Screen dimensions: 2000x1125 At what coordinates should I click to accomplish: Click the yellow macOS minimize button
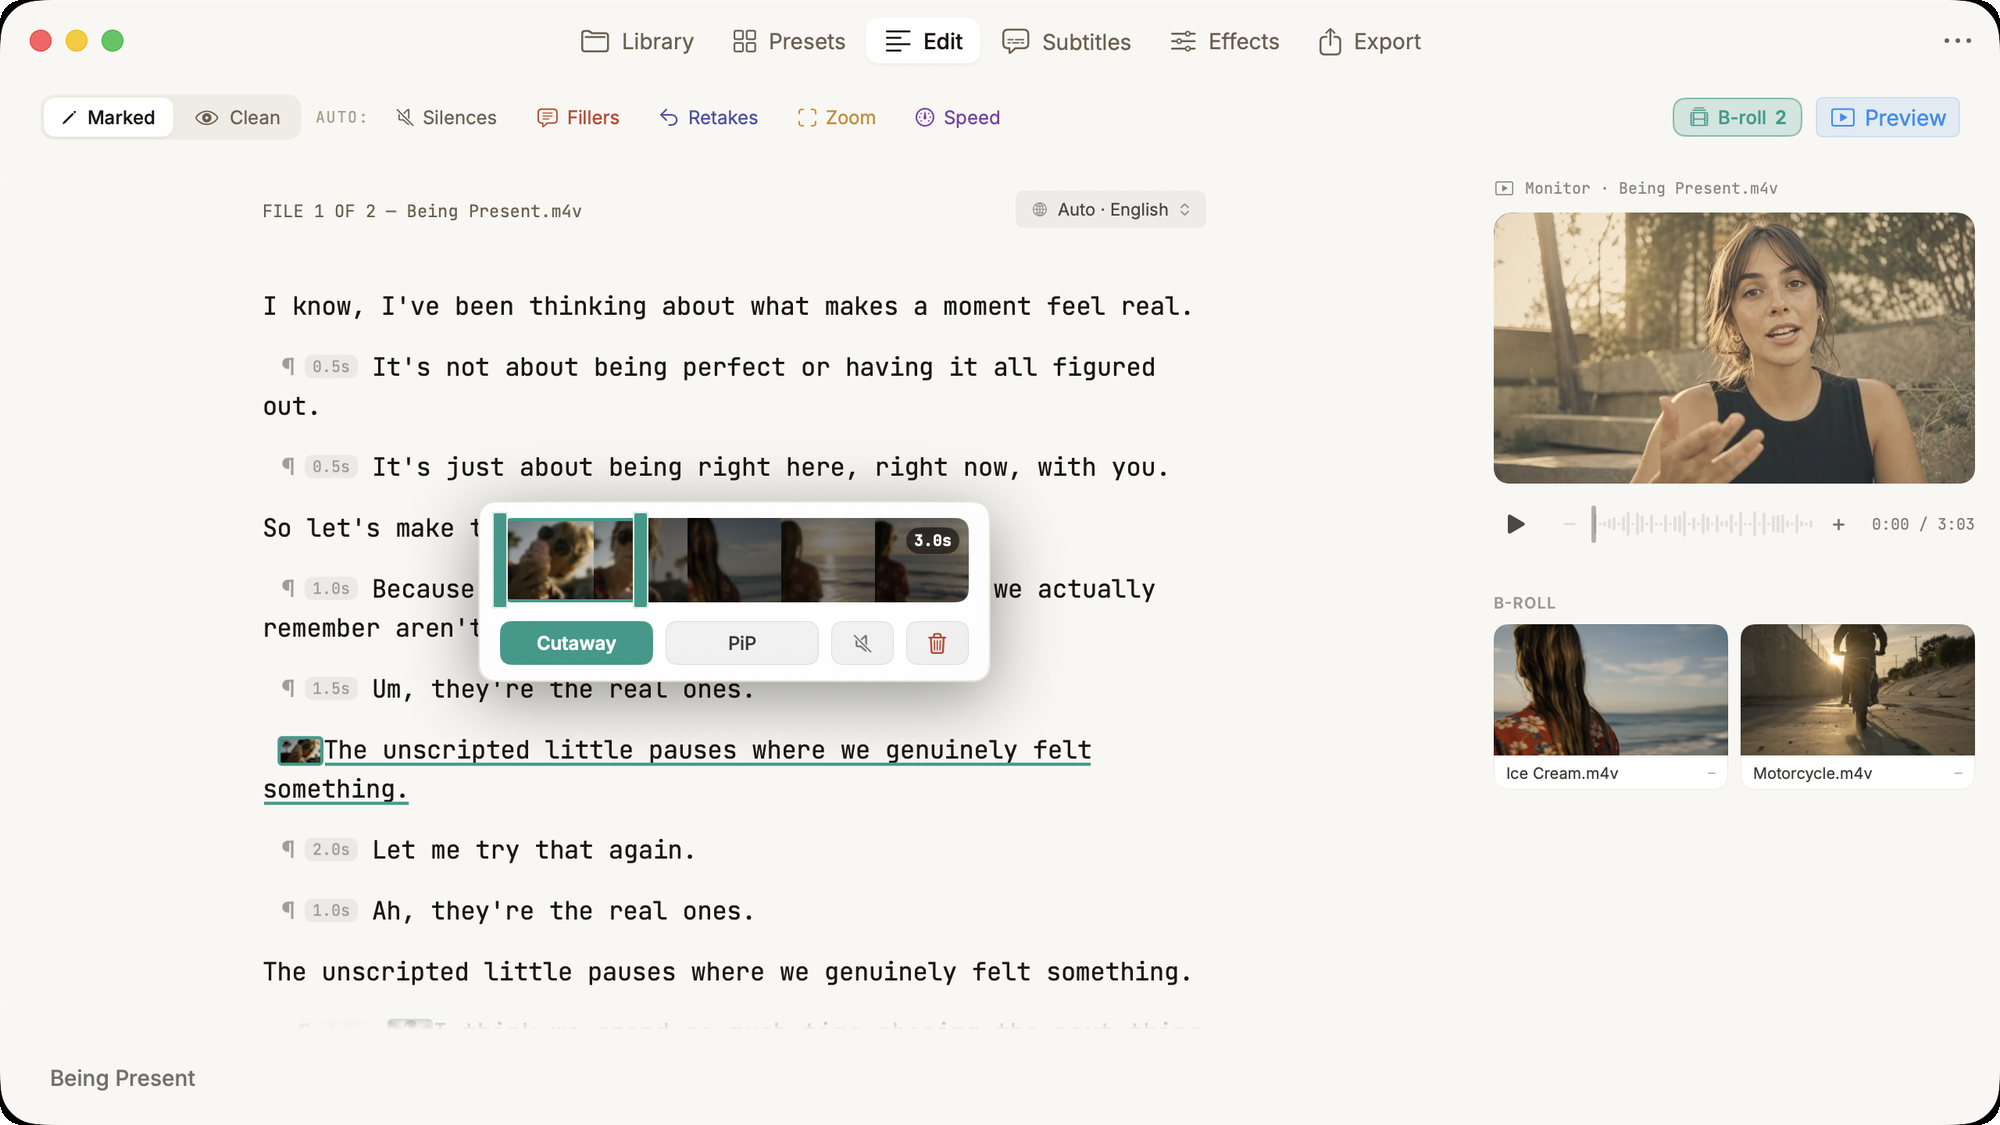(x=76, y=41)
